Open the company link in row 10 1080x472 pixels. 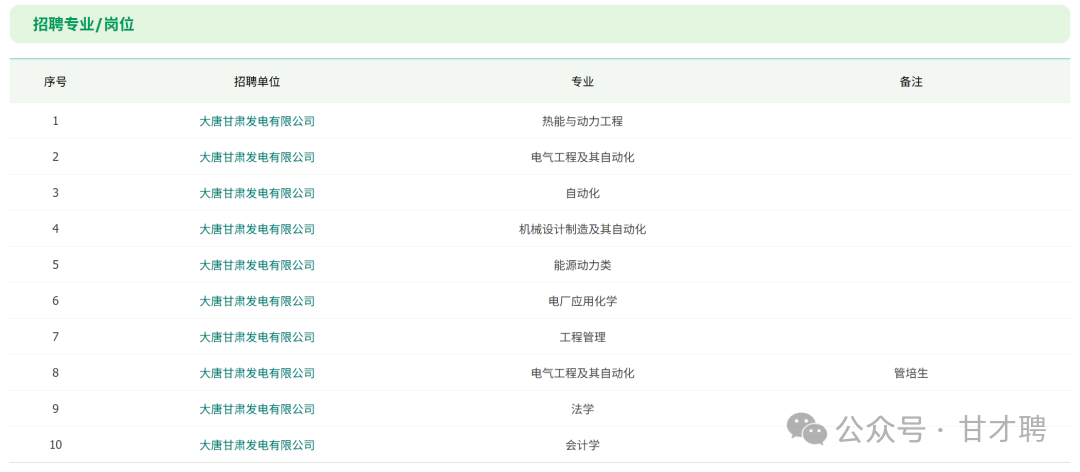point(257,445)
